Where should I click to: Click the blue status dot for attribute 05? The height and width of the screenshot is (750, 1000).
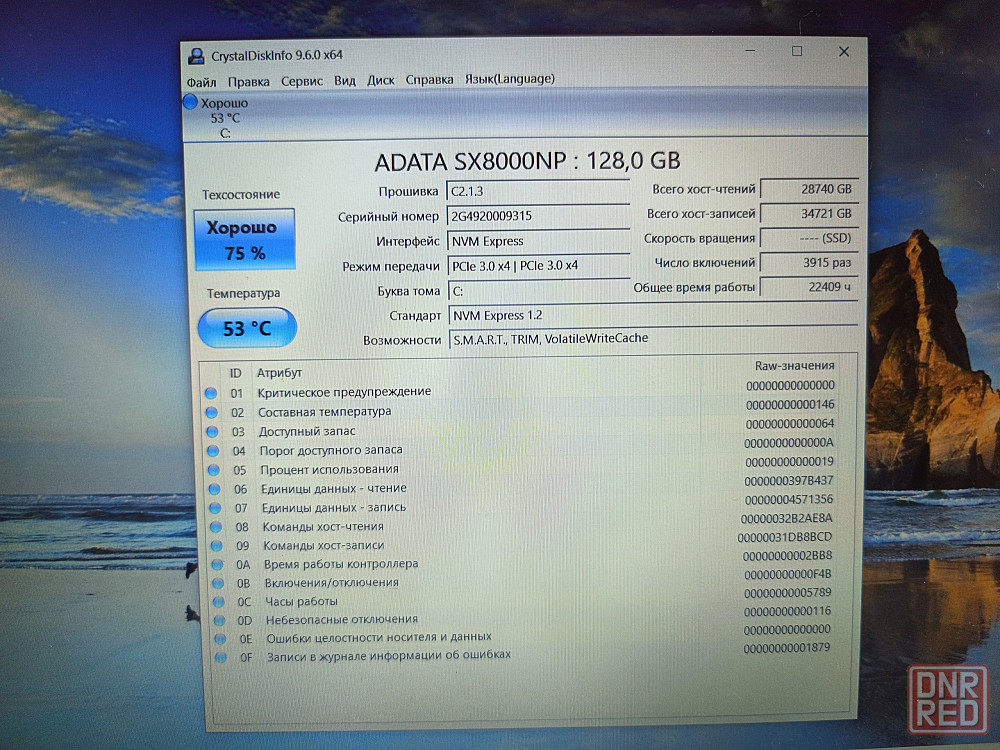[x=213, y=470]
